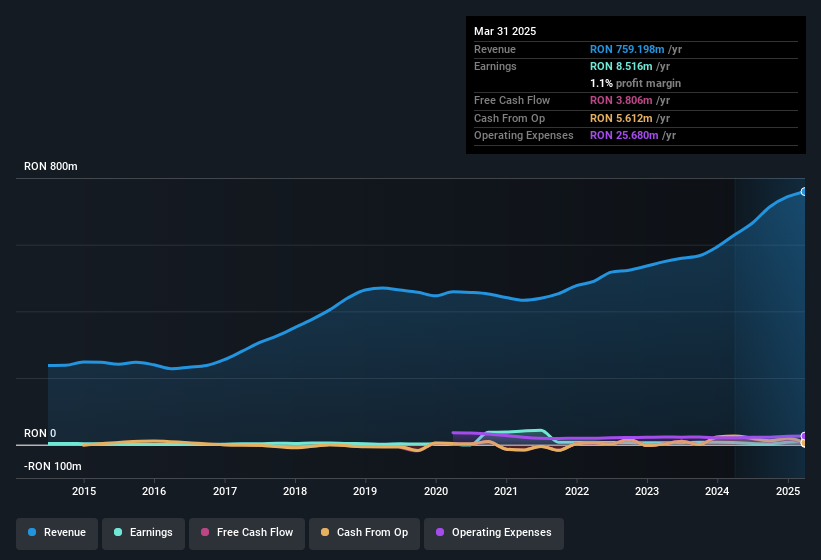Click the 2023 x-axis label
The width and height of the screenshot is (821, 560).
coord(647,491)
